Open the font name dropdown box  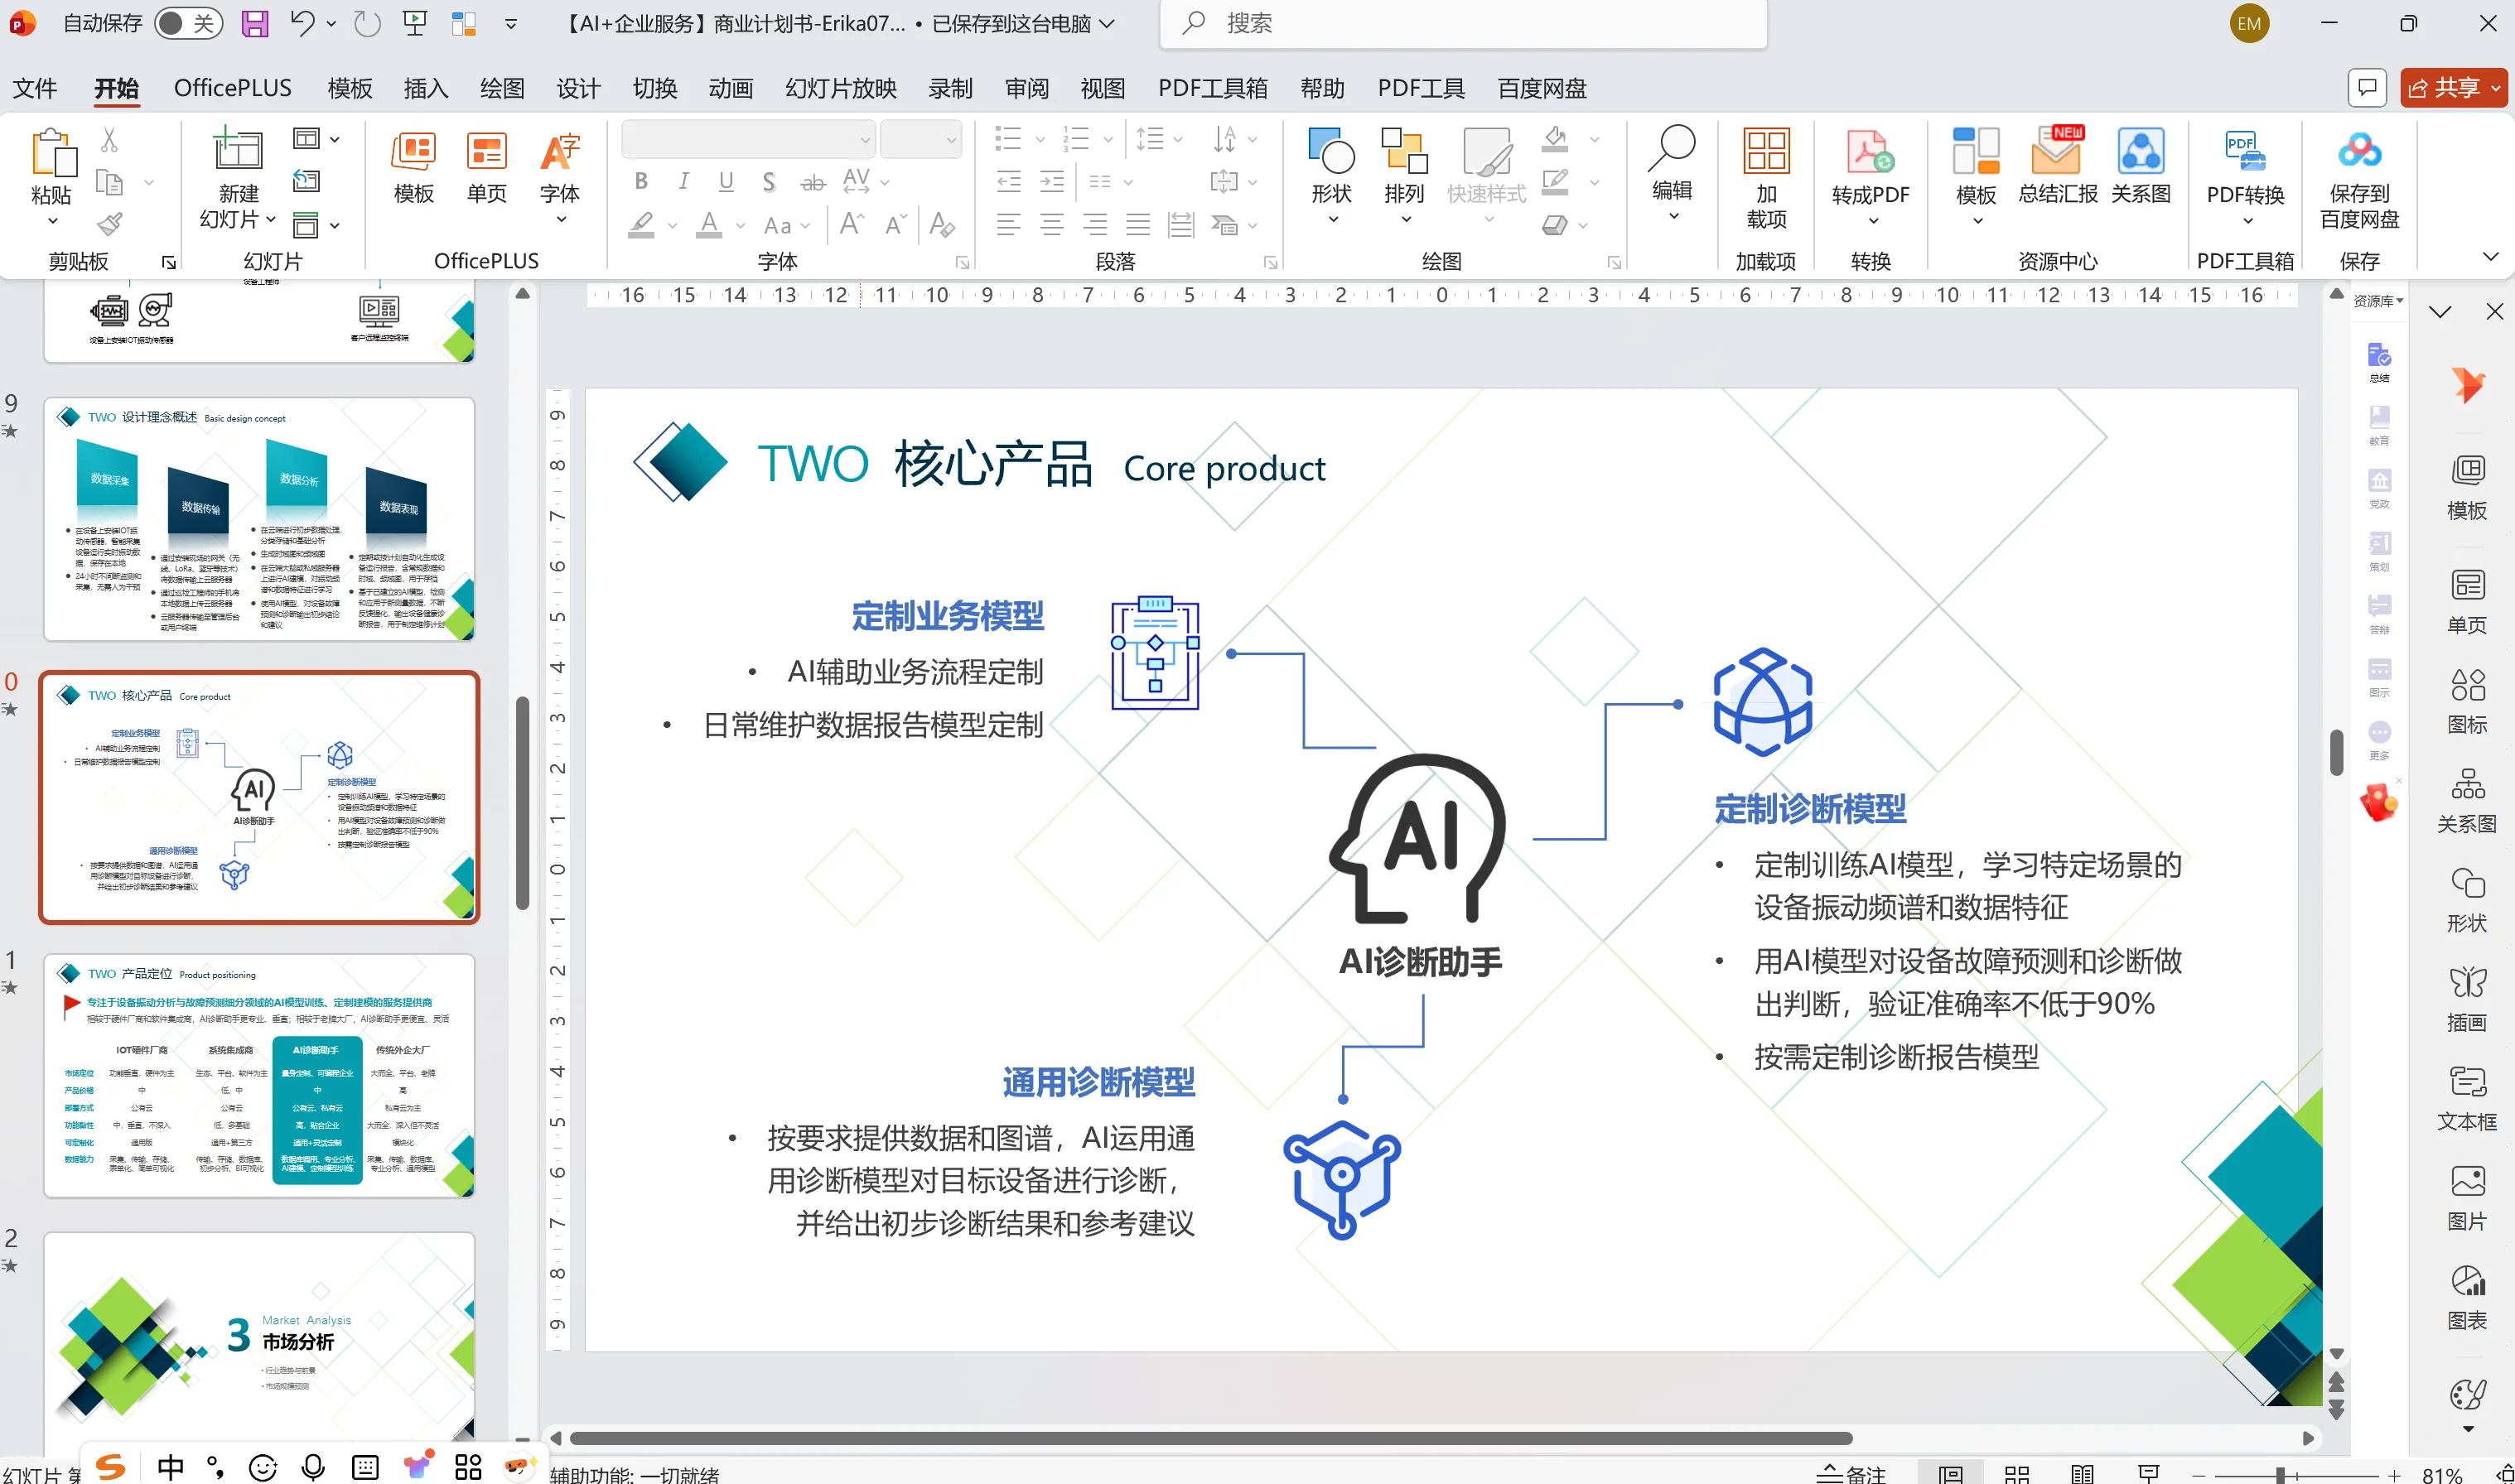tap(748, 140)
